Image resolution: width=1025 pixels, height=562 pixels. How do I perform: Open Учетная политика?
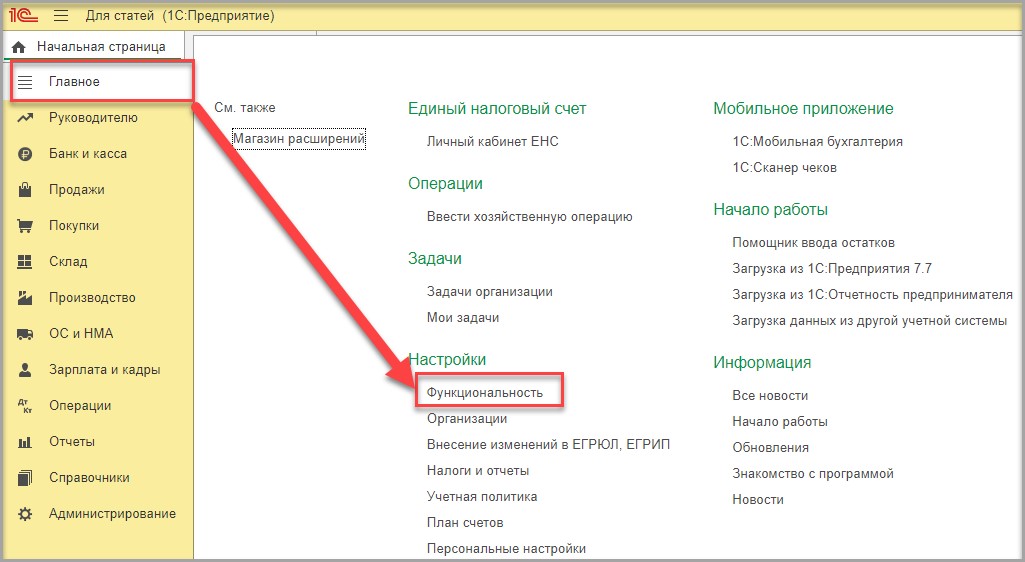[x=482, y=497]
